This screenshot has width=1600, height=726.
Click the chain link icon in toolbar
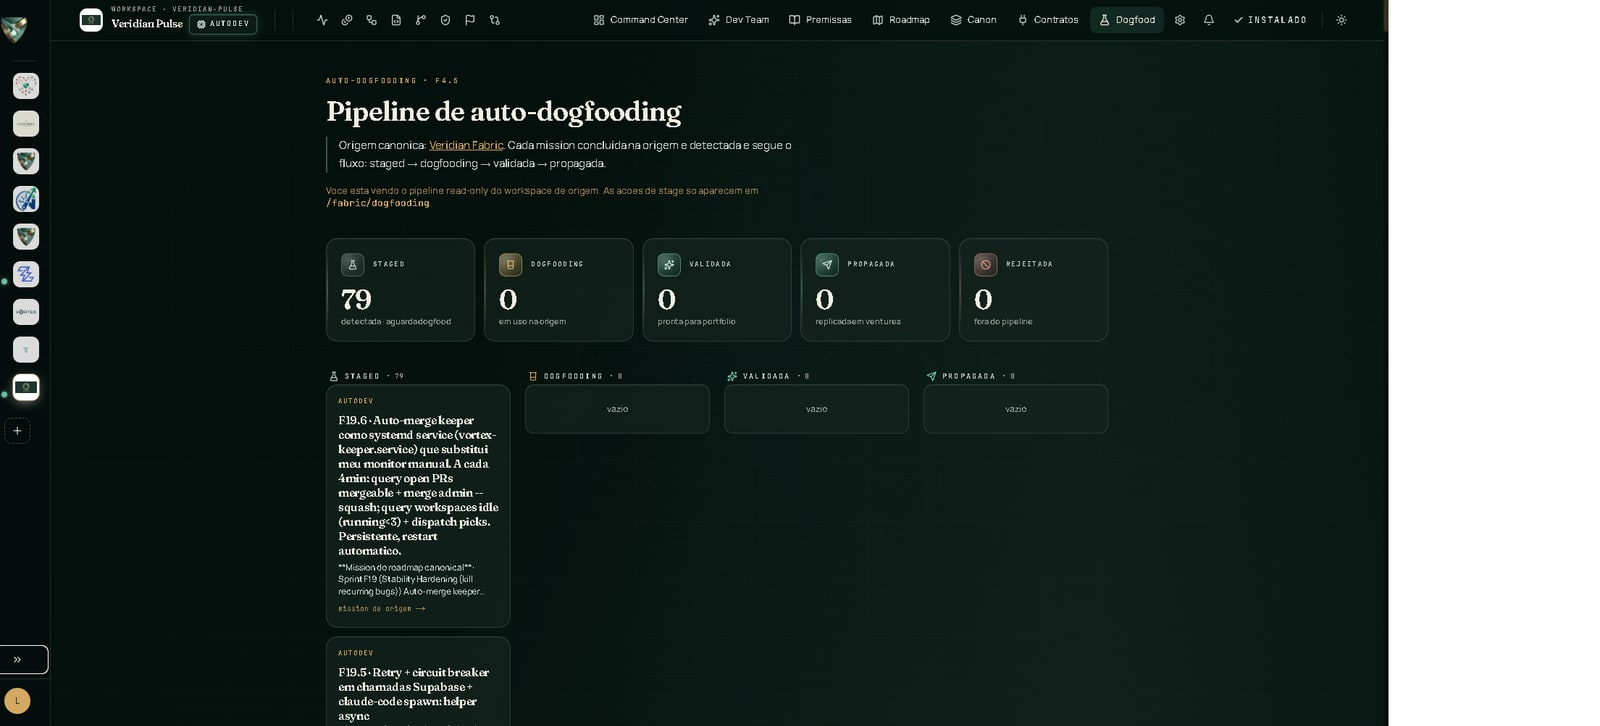347,20
